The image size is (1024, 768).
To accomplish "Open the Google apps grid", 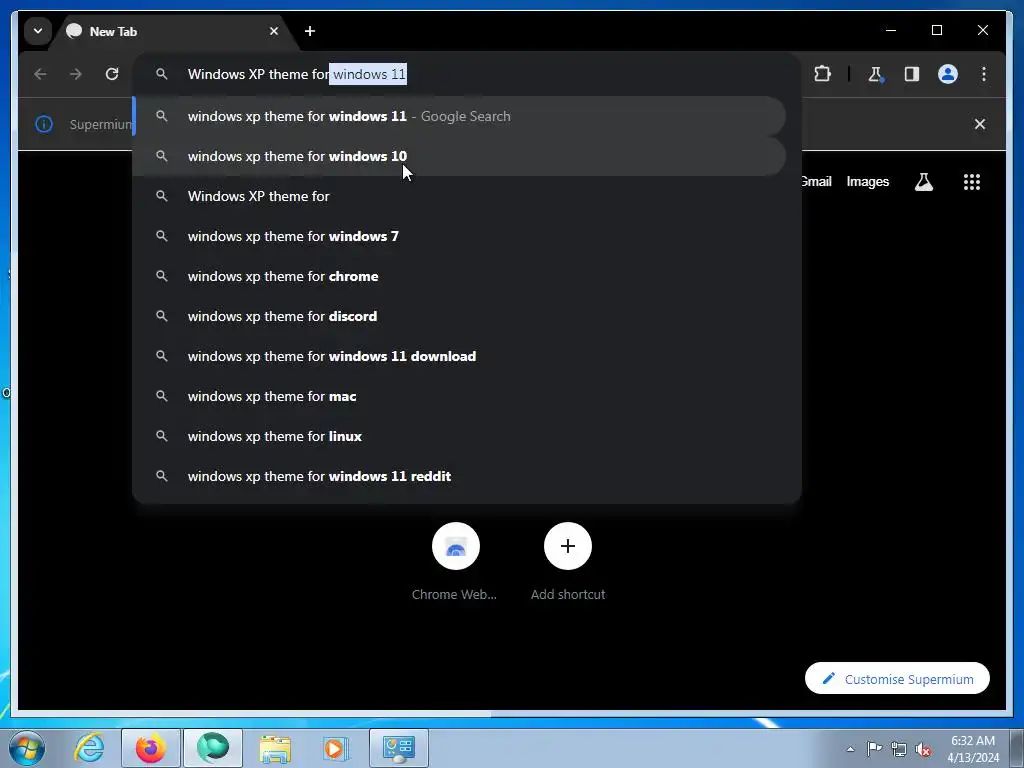I will tap(972, 182).
